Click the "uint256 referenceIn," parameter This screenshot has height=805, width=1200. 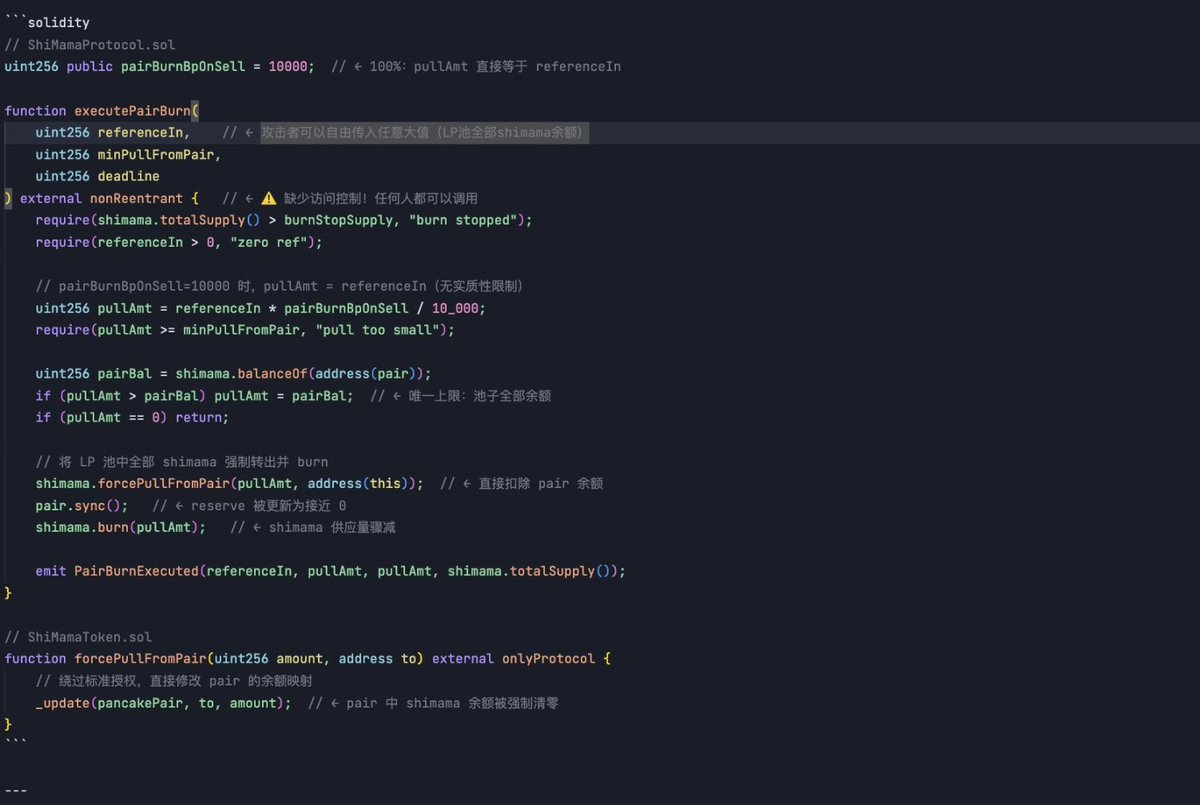(113, 133)
